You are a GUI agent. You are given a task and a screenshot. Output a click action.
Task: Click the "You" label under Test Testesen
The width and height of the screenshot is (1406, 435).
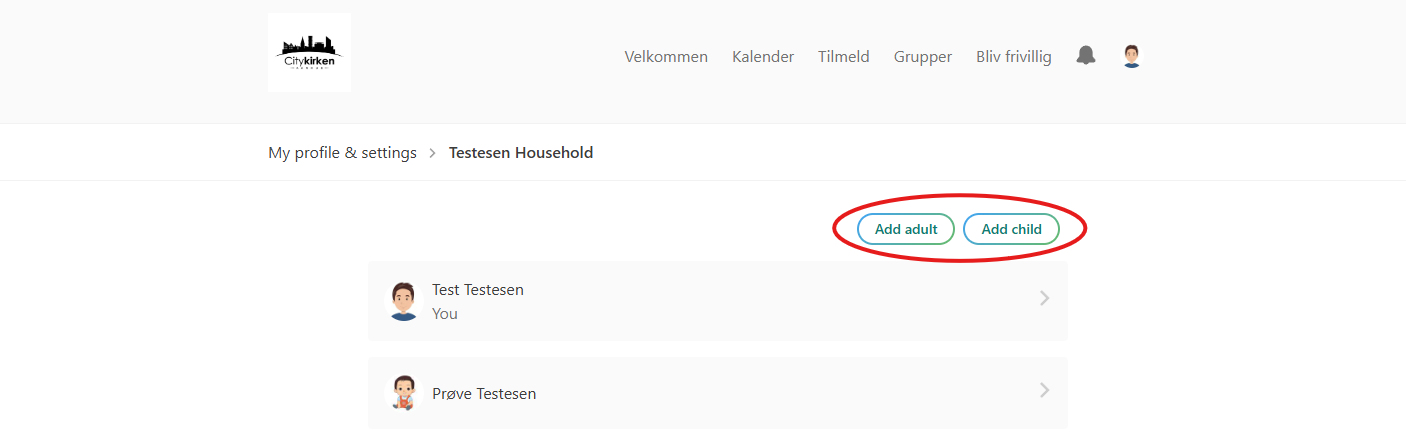pyautogui.click(x=445, y=314)
